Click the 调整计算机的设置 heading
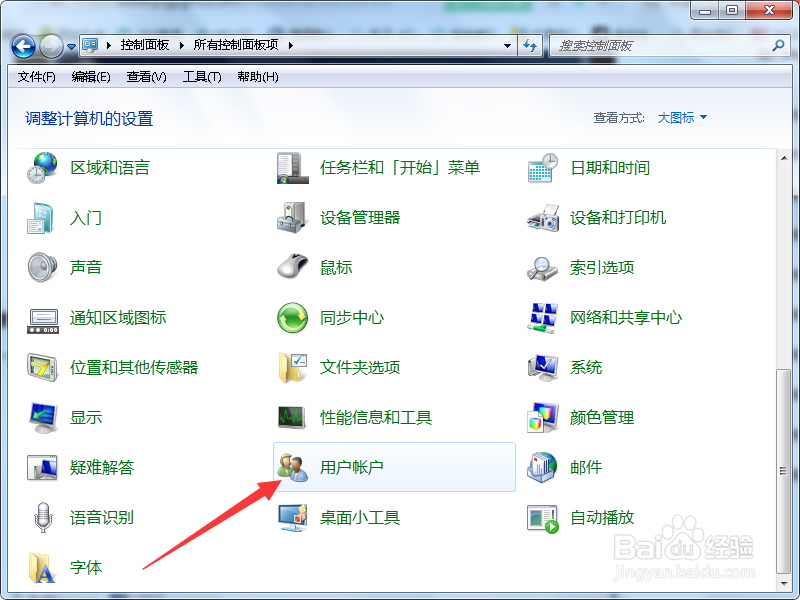 89,119
